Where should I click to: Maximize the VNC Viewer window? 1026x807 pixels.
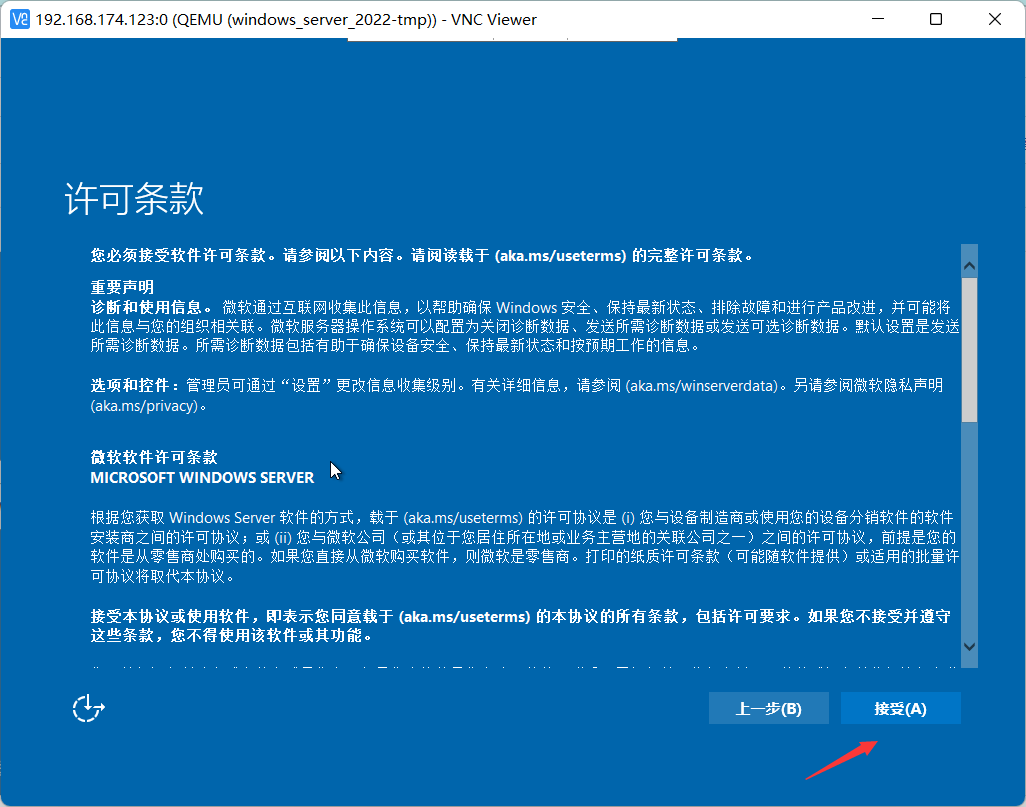(x=936, y=19)
